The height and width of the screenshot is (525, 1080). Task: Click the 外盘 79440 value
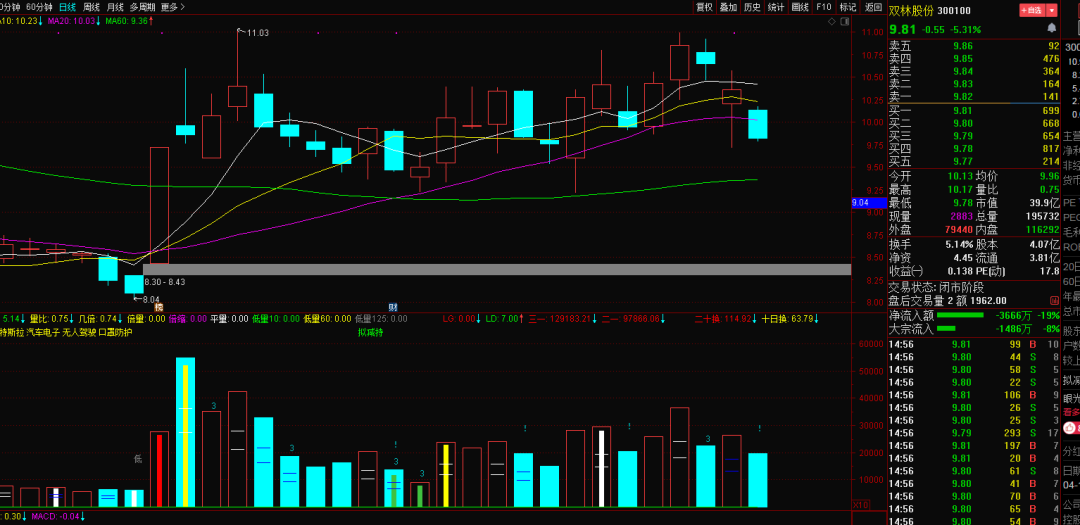pos(958,229)
